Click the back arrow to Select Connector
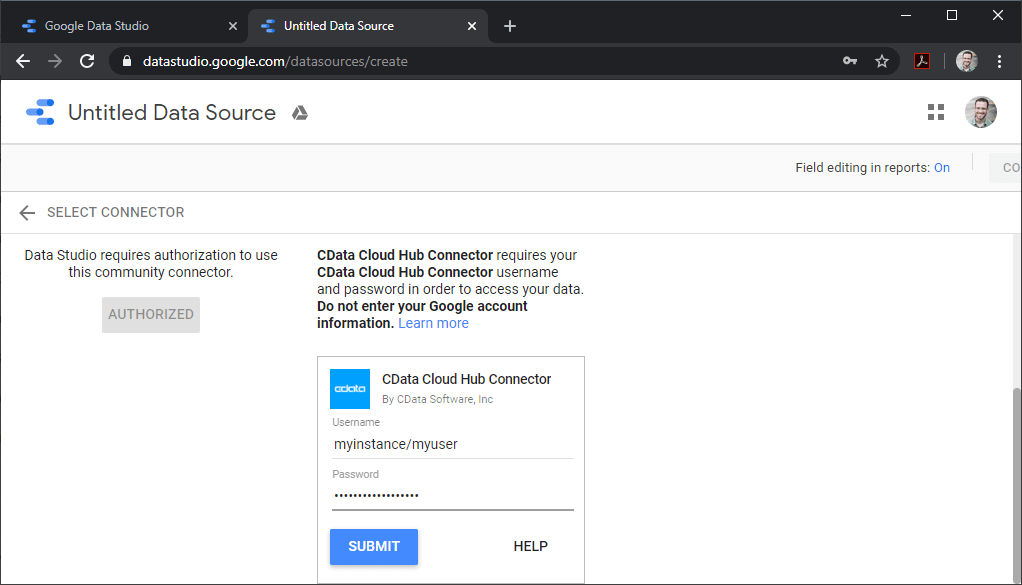This screenshot has height=585, width=1022. [27, 212]
